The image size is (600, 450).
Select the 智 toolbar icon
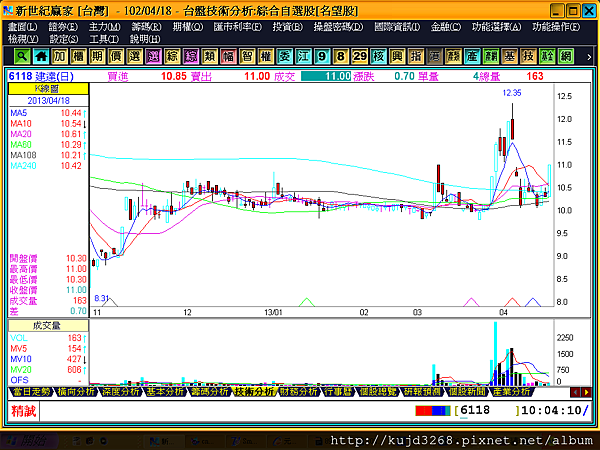pyautogui.click(x=247, y=57)
